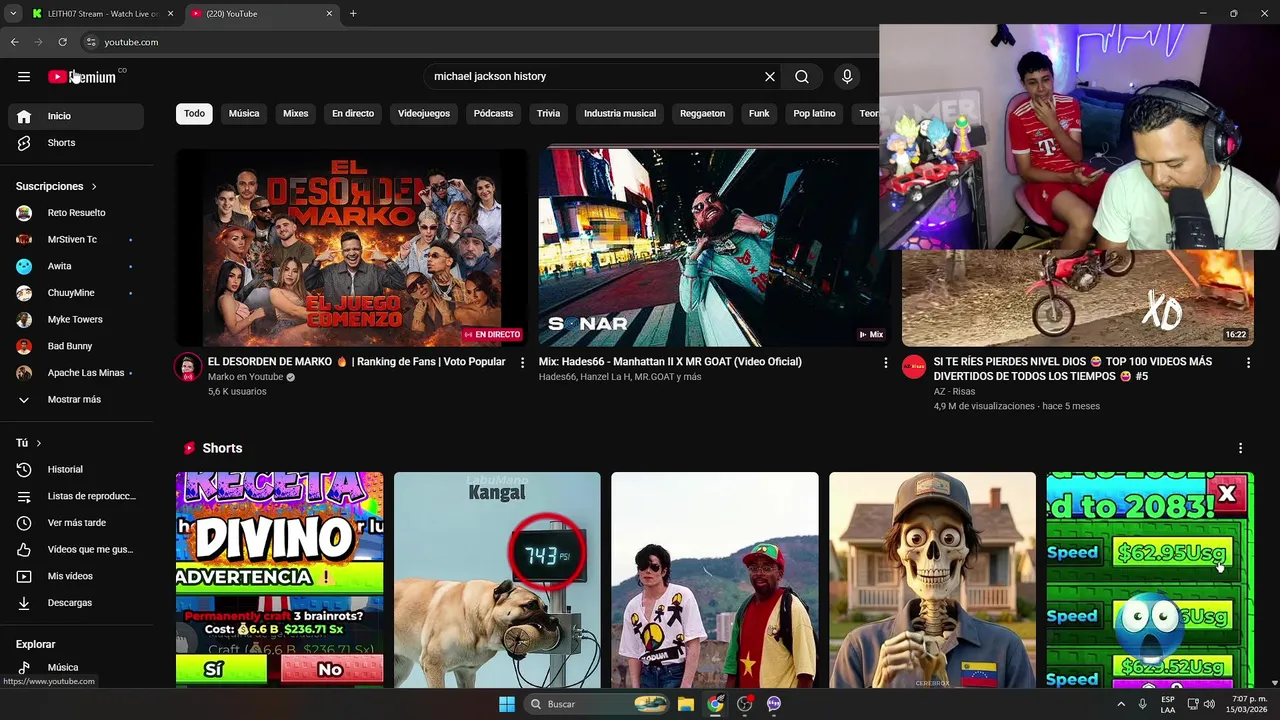The width and height of the screenshot is (1280, 720).
Task: Click AZ Risas channel avatar
Action: point(914,367)
